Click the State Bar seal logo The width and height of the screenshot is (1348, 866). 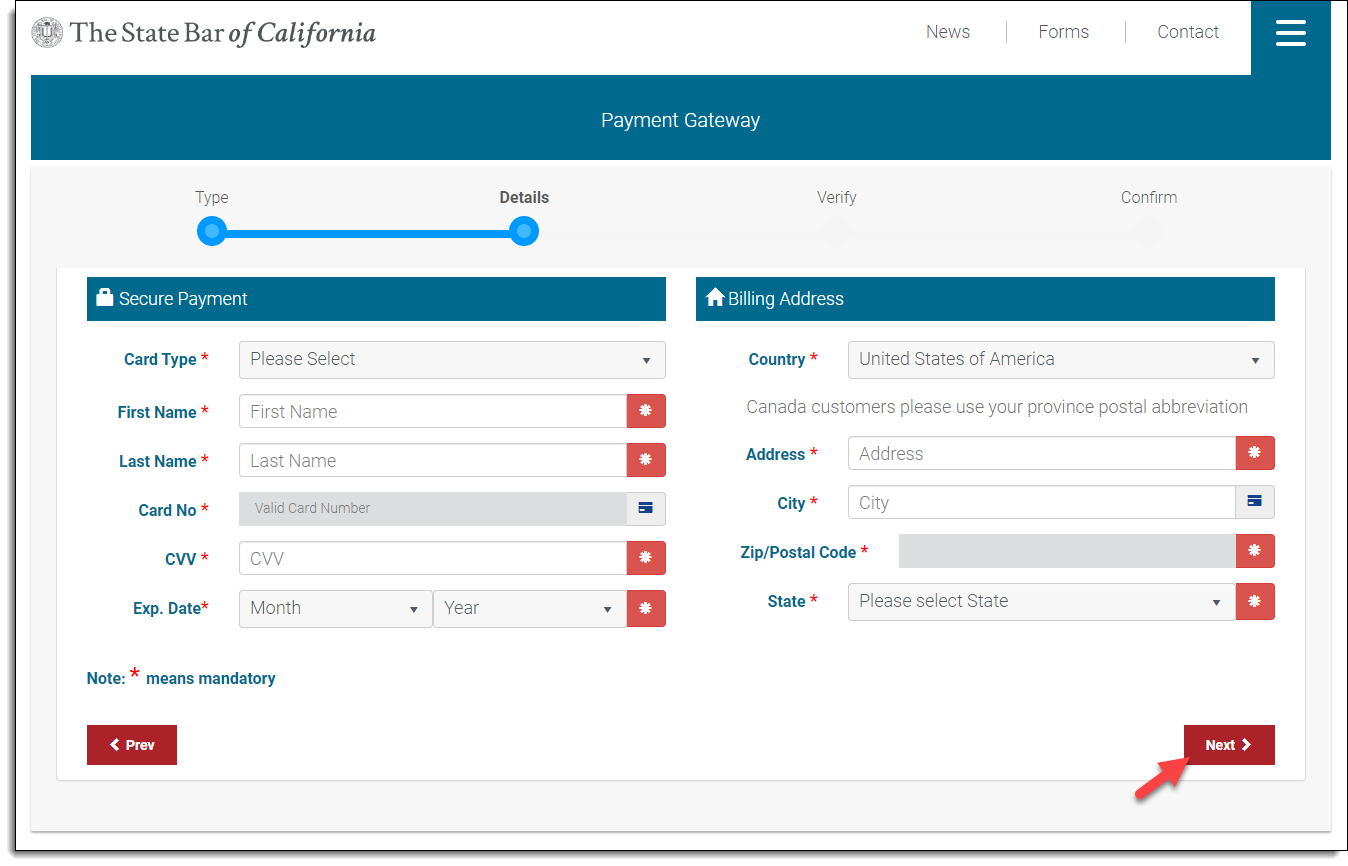pyautogui.click(x=47, y=33)
